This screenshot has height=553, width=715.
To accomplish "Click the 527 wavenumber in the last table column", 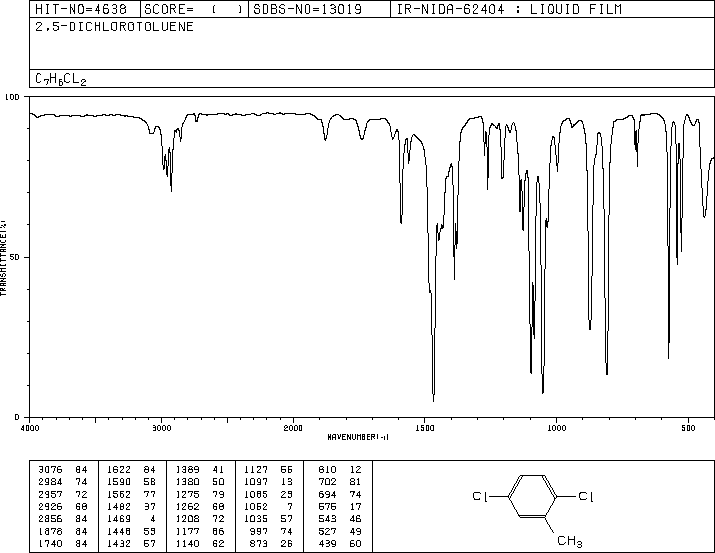I will pyautogui.click(x=327, y=531).
